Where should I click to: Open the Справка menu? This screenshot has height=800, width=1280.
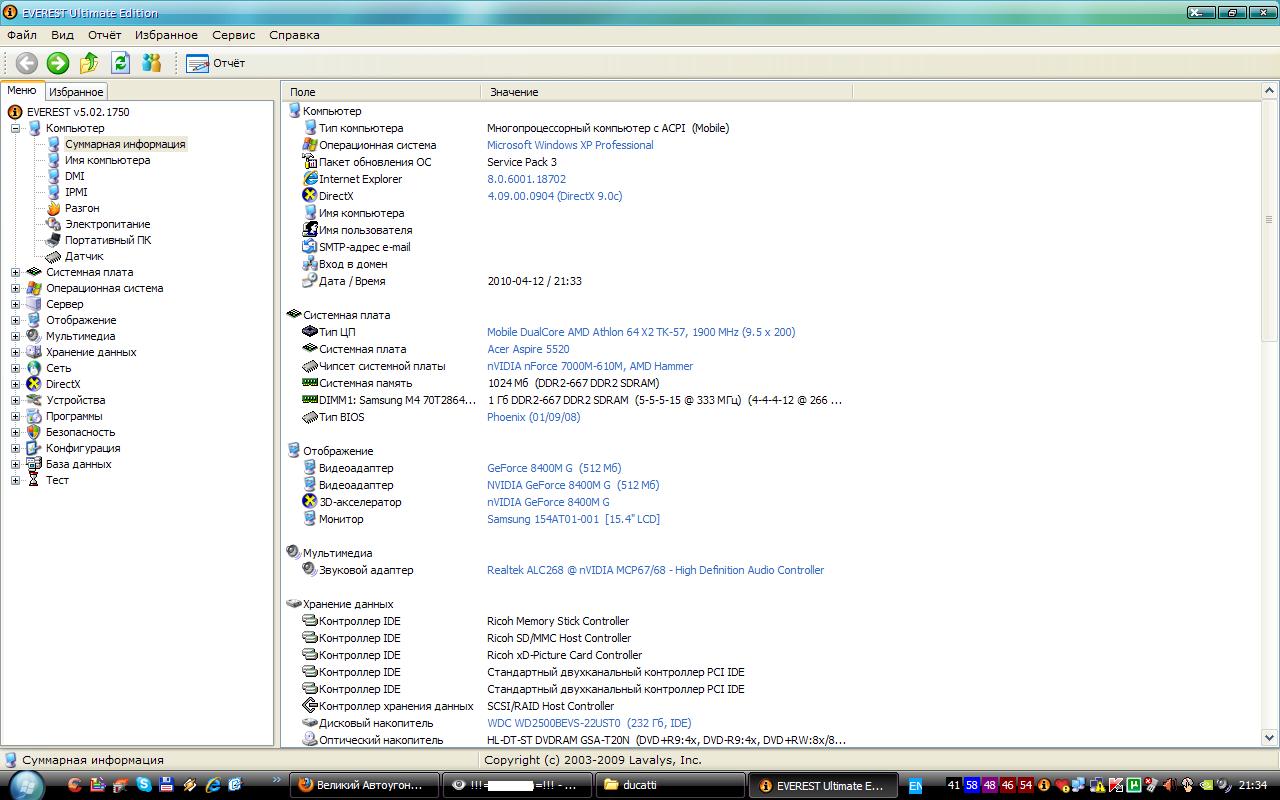point(294,35)
